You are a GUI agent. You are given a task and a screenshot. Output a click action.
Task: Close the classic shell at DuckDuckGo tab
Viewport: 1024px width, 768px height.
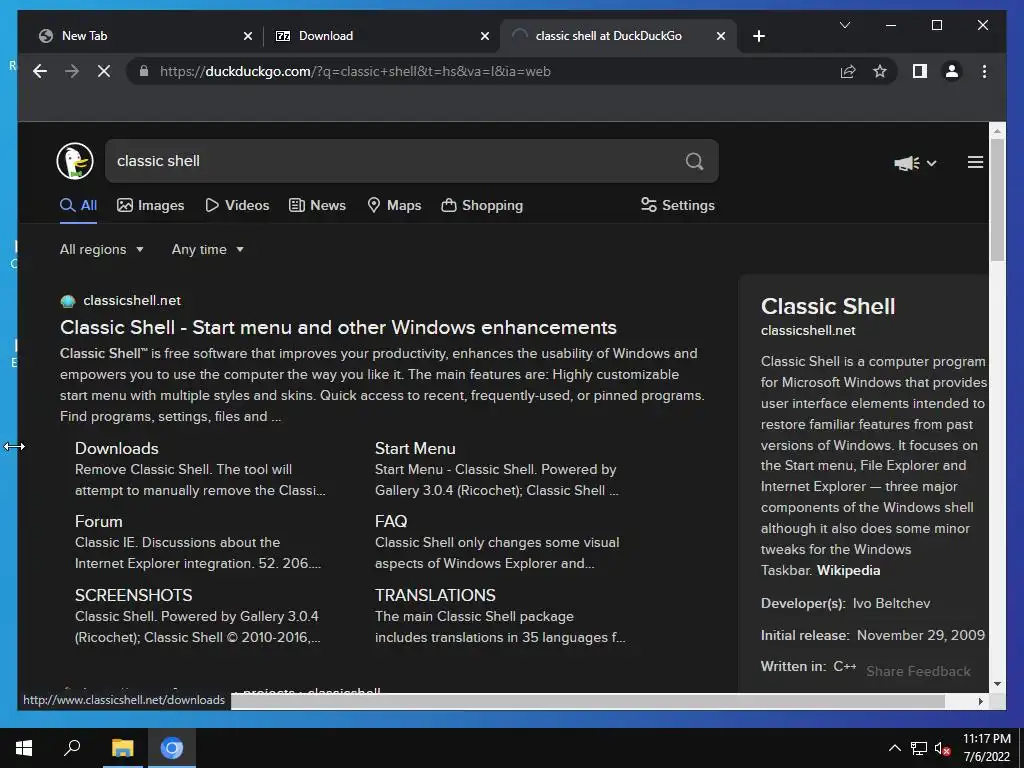[x=721, y=36]
